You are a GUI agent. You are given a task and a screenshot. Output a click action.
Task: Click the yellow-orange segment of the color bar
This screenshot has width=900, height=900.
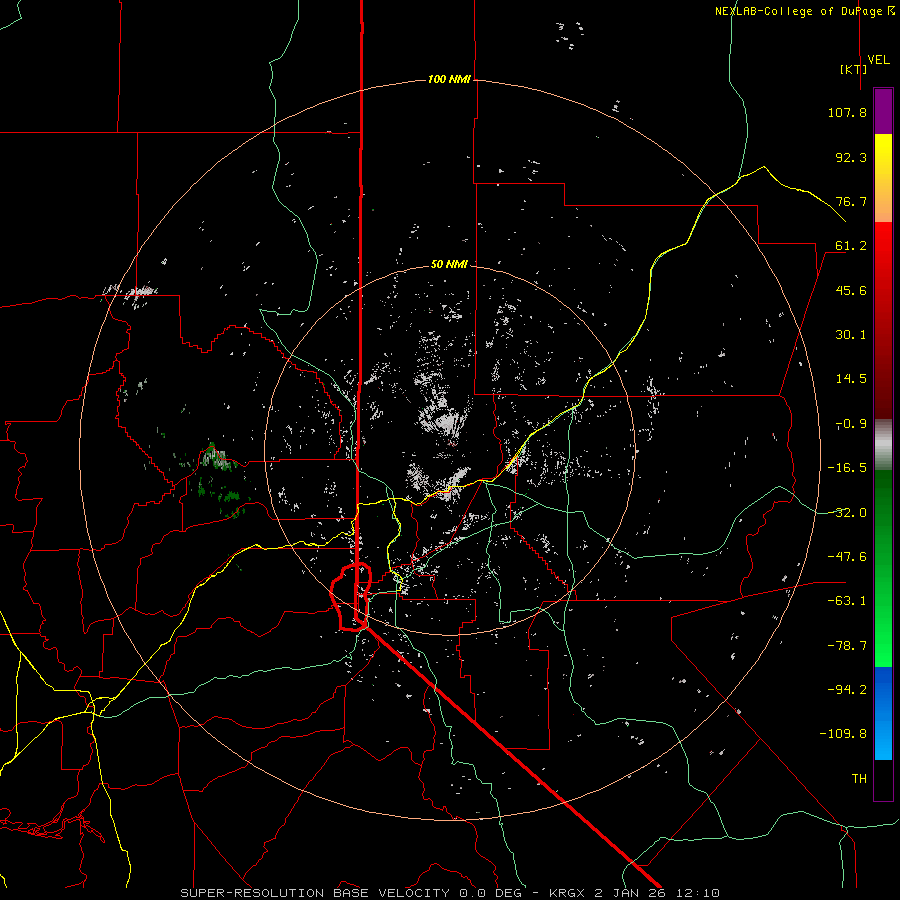(x=883, y=178)
